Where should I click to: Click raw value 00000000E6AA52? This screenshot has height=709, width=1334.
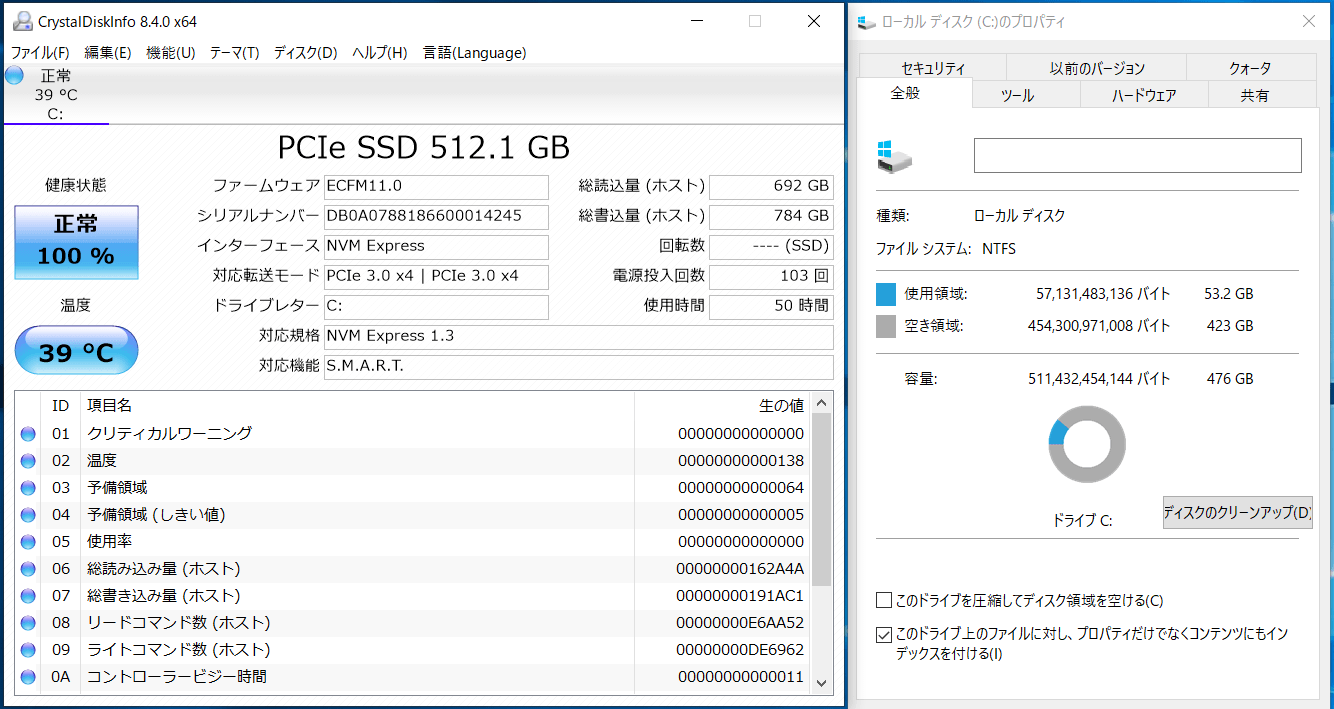[741, 623]
